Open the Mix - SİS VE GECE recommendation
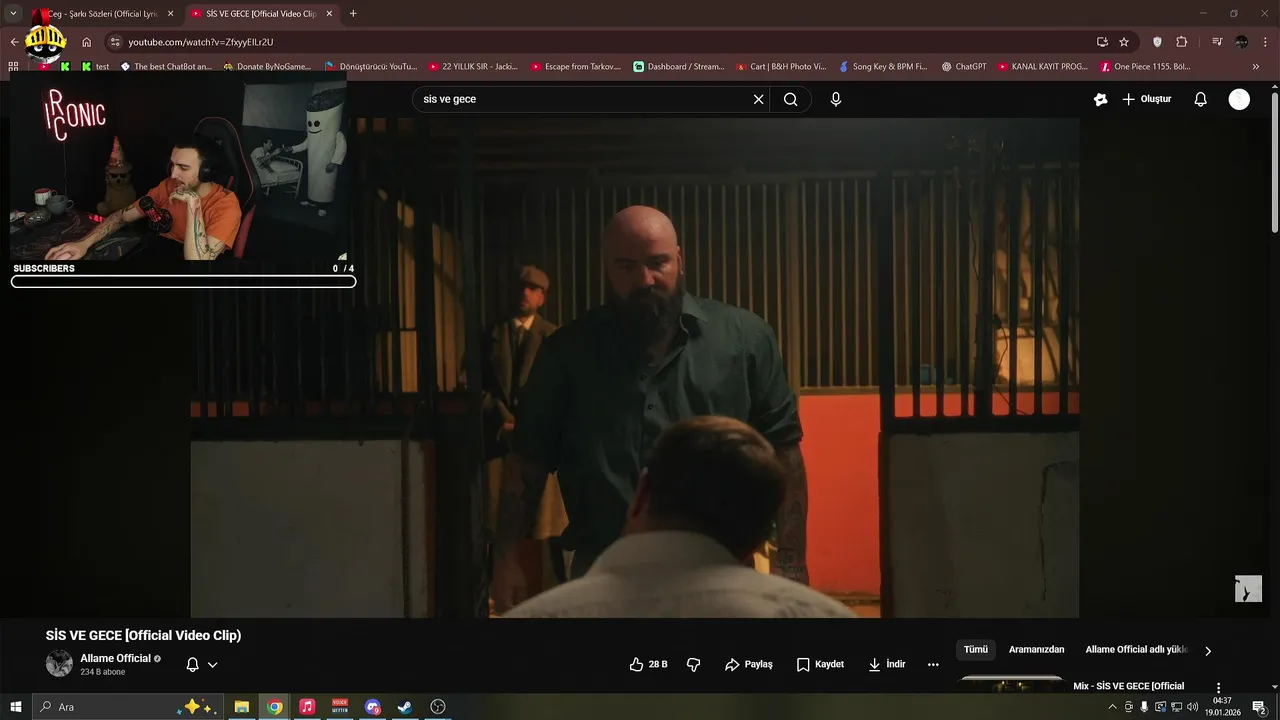Image resolution: width=1280 pixels, height=720 pixels. click(x=1128, y=686)
